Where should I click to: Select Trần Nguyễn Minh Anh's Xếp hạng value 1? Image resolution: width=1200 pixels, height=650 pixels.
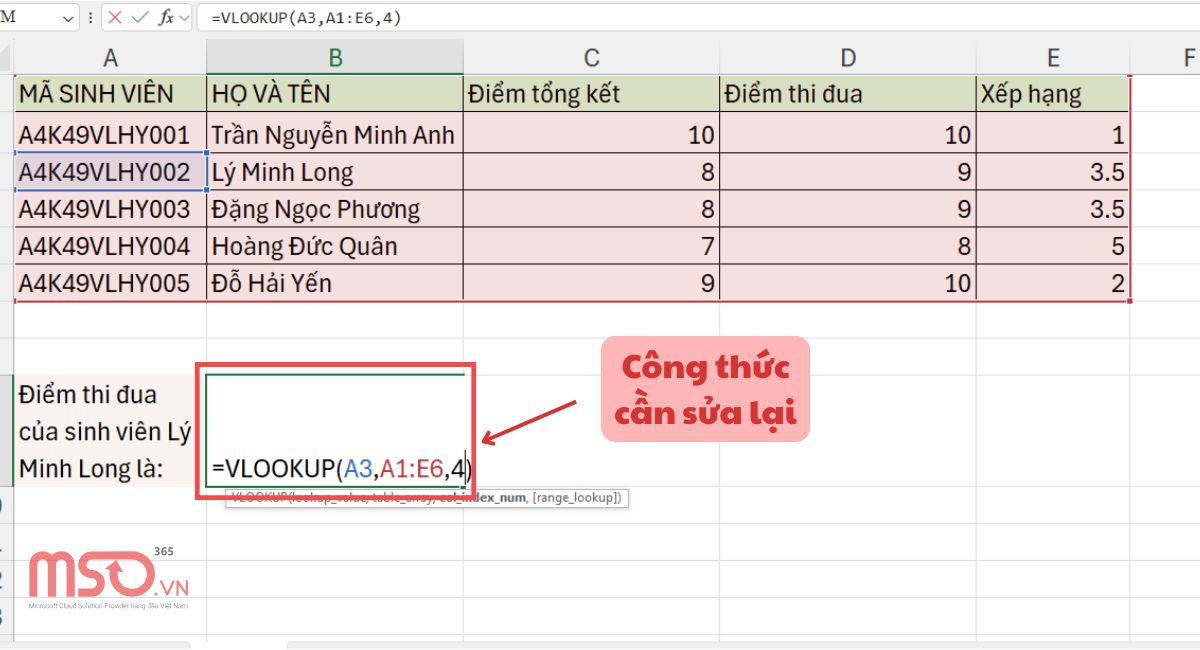click(x=1053, y=134)
